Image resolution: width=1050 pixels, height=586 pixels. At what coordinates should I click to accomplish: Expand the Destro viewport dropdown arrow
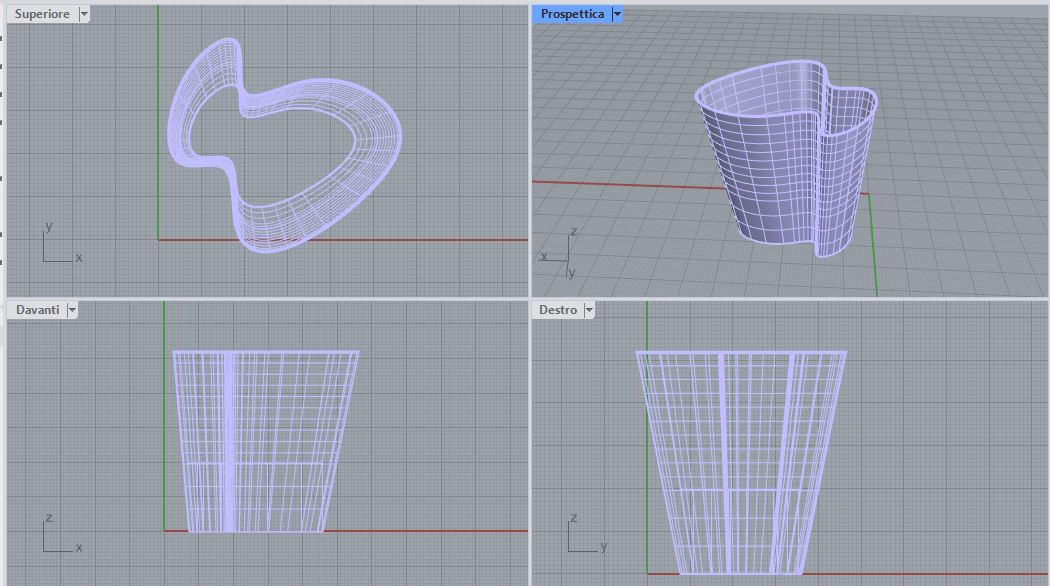(x=589, y=310)
